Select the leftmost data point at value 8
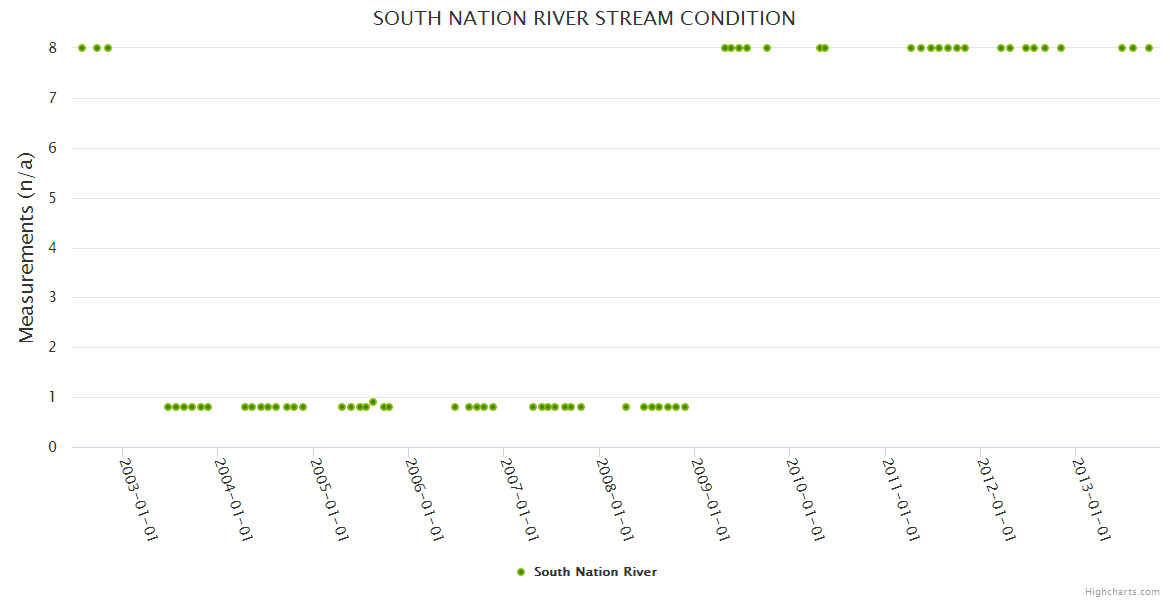 tap(82, 48)
